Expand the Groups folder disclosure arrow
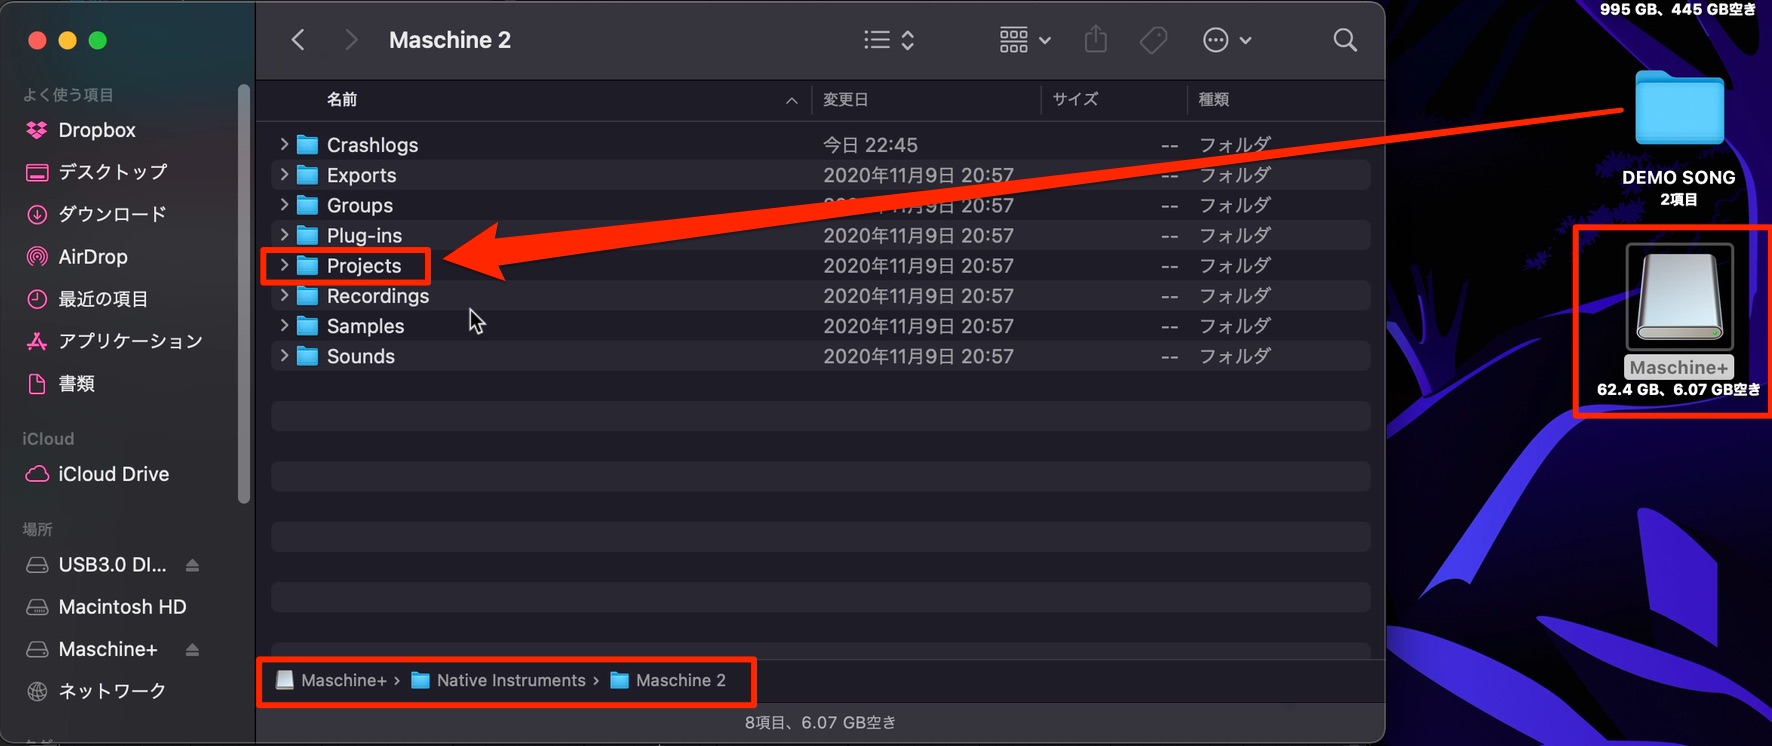The width and height of the screenshot is (1772, 746). 284,205
